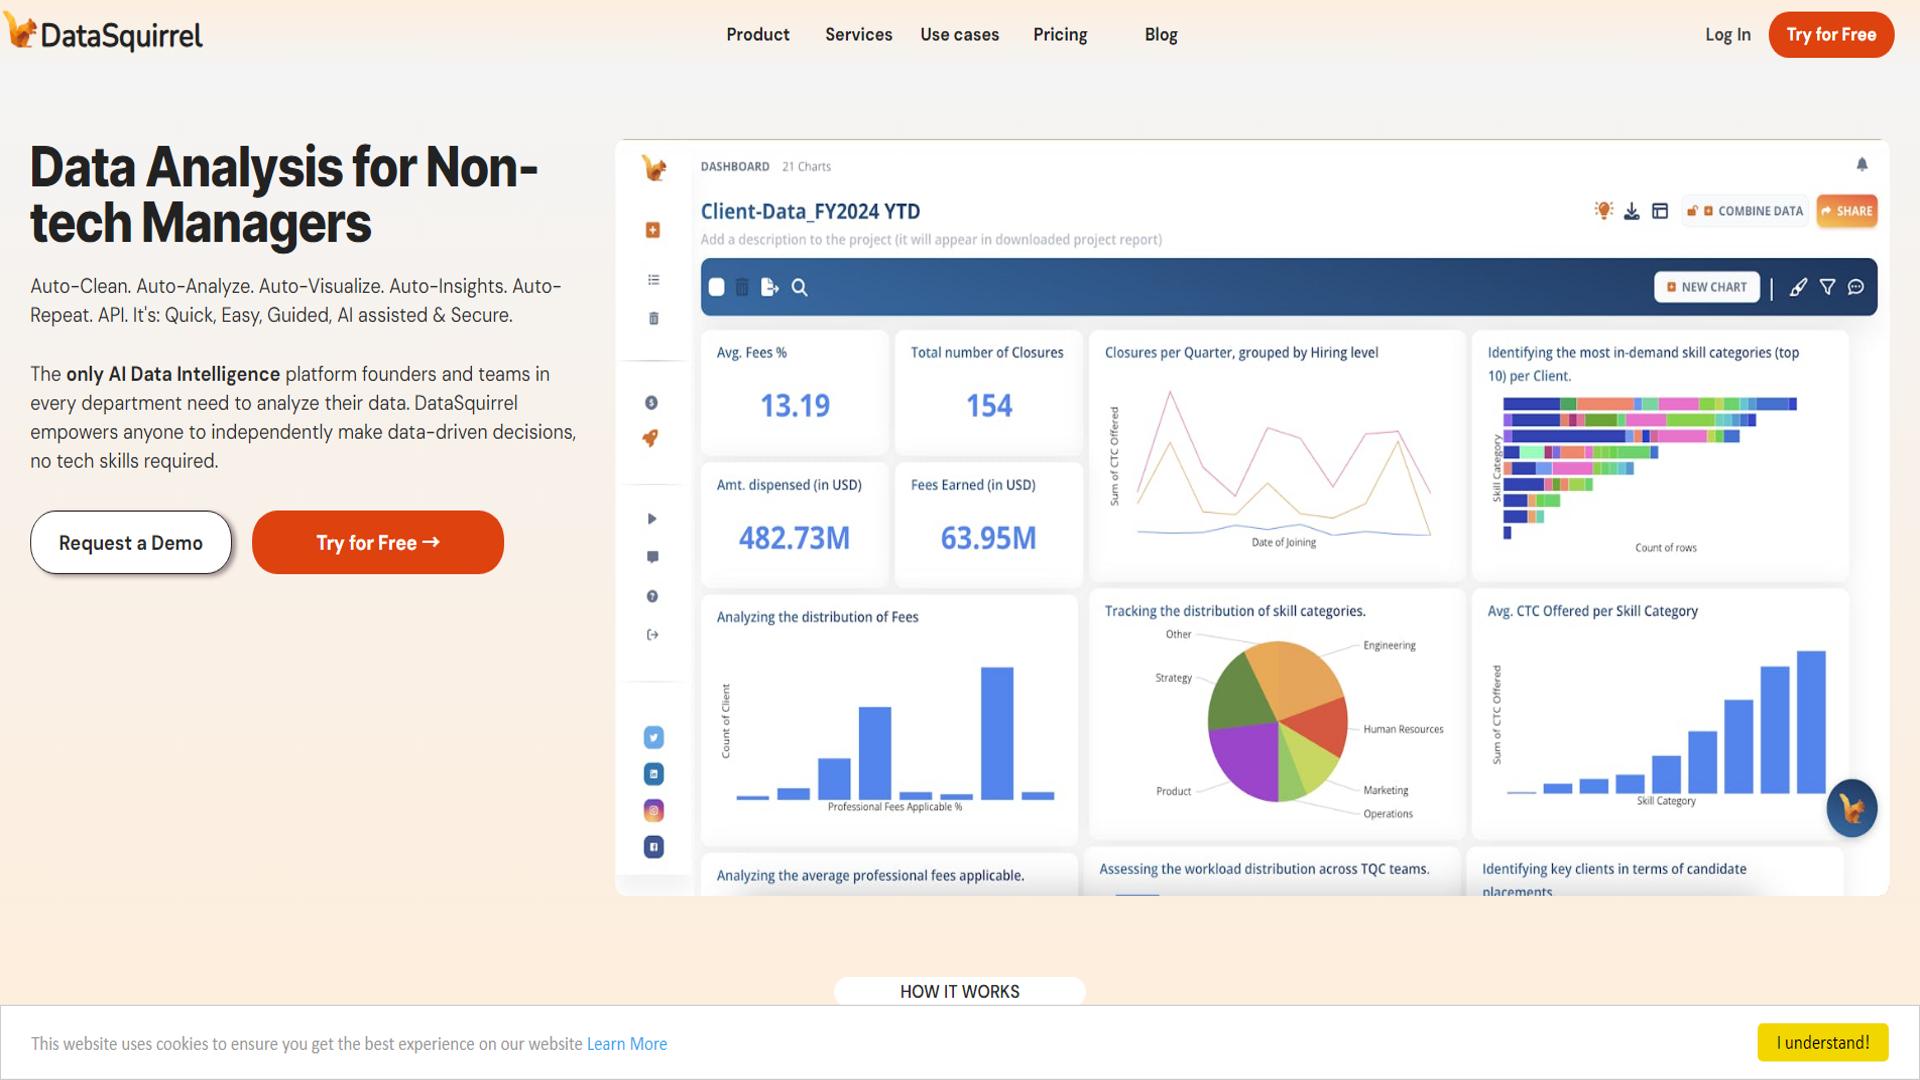Click the Twitter icon in sidebar
This screenshot has width=1920, height=1080.
point(653,737)
